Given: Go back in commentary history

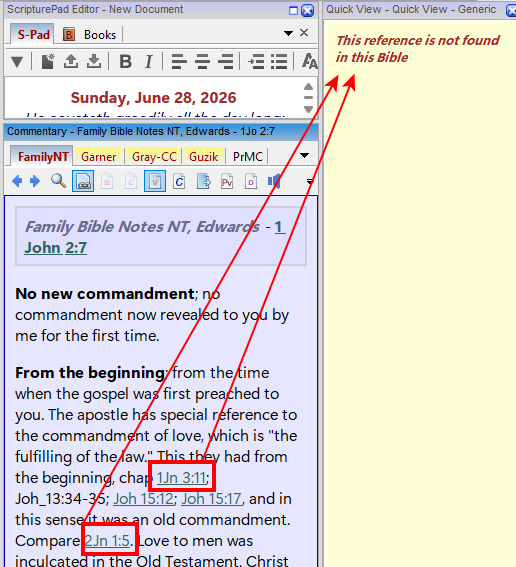Looking at the screenshot, I should pos(17,180).
